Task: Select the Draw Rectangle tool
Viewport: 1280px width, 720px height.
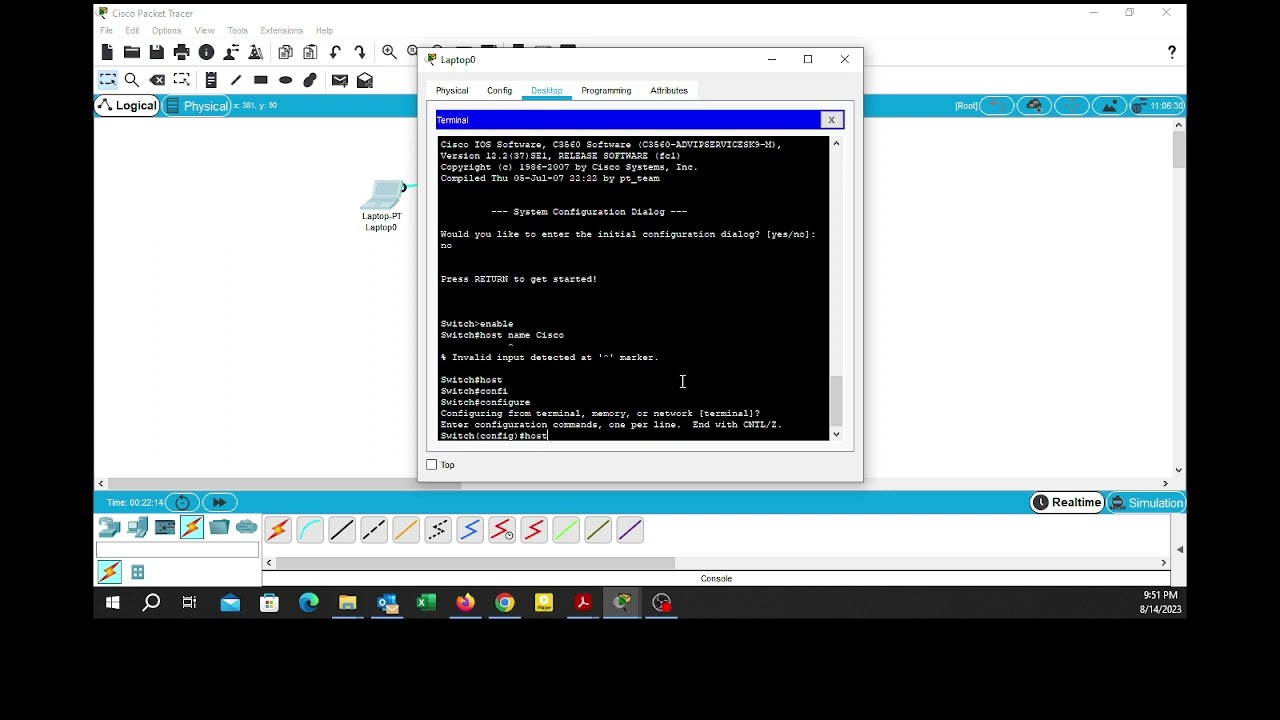Action: tap(261, 80)
